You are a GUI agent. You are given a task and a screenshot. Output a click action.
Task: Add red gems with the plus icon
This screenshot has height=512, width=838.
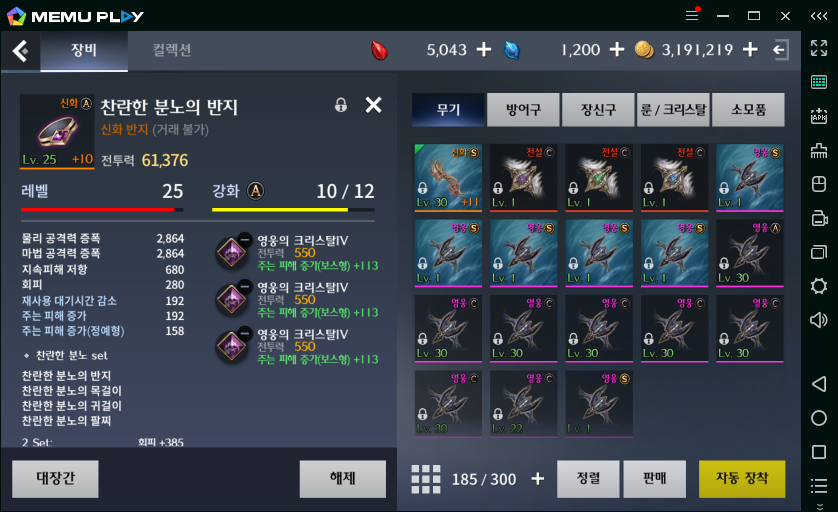pyautogui.click(x=484, y=50)
